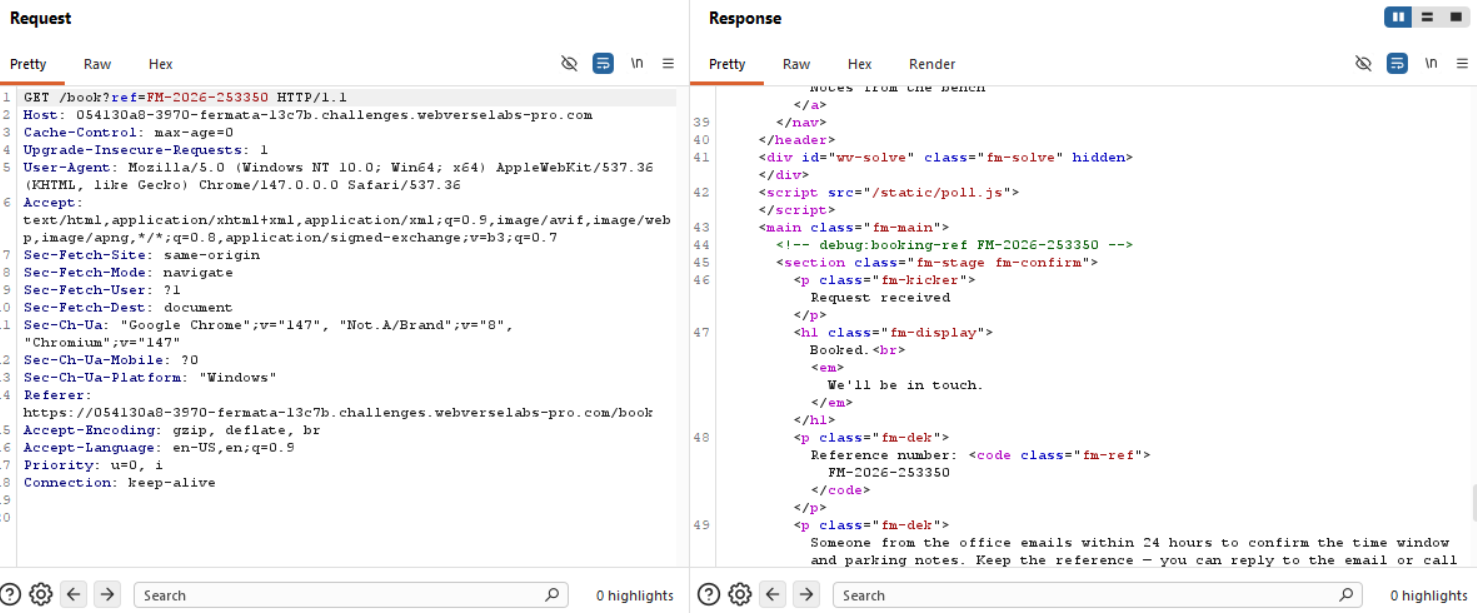The width and height of the screenshot is (1477, 613).
Task: Open Response panel options hamburger menu
Action: pyautogui.click(x=1462, y=64)
